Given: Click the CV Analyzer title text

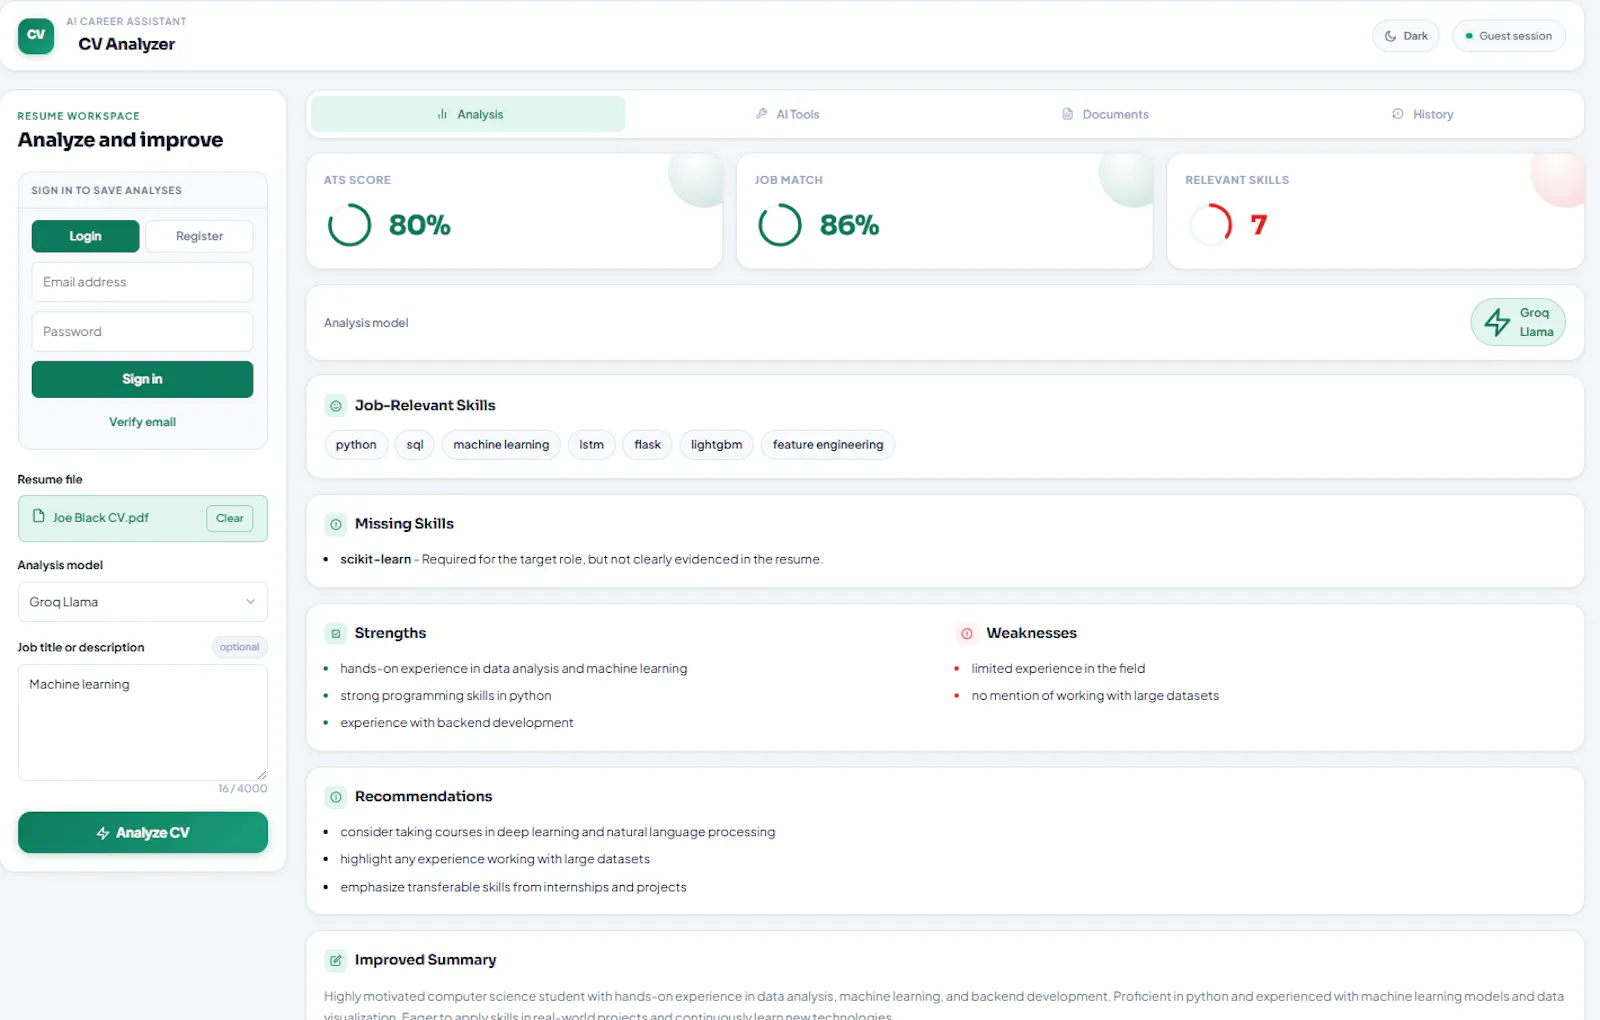Looking at the screenshot, I should click(126, 44).
